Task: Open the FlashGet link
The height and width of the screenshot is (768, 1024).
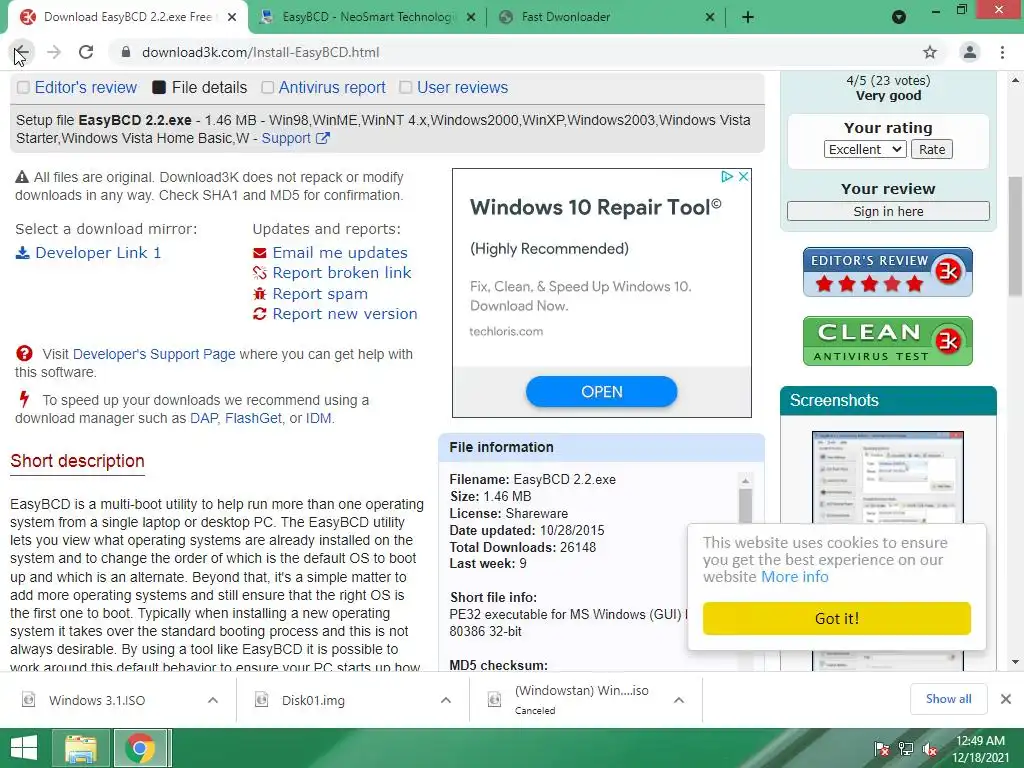Action: (x=253, y=418)
